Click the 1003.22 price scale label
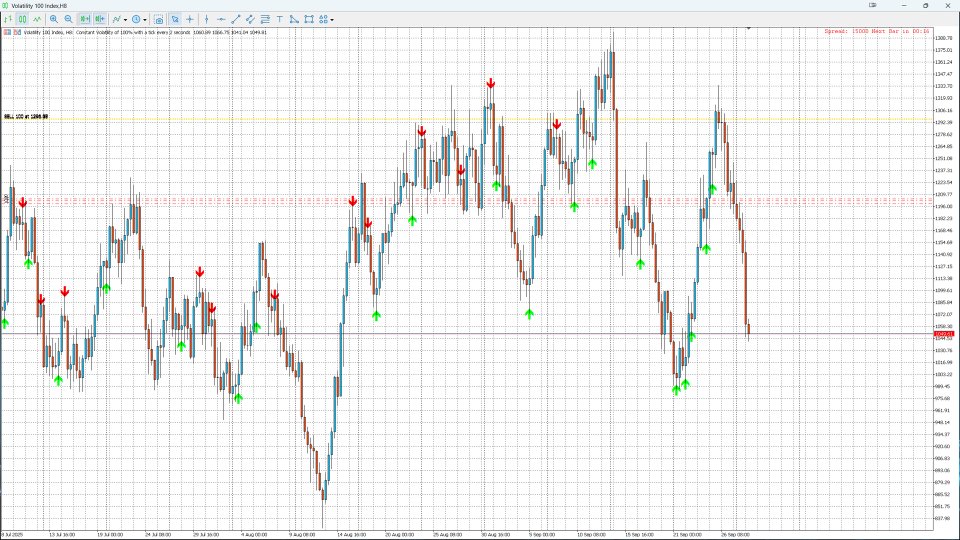This screenshot has width=960, height=540. pos(943,374)
